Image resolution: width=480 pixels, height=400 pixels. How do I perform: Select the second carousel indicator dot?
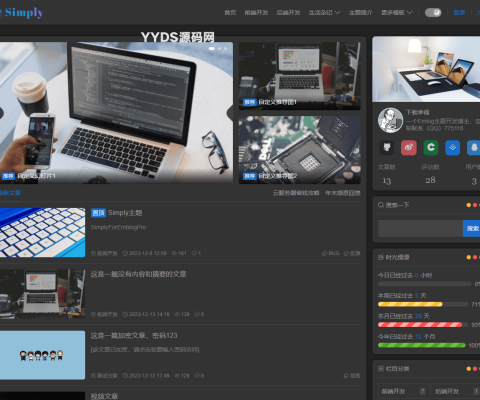[x=219, y=49]
